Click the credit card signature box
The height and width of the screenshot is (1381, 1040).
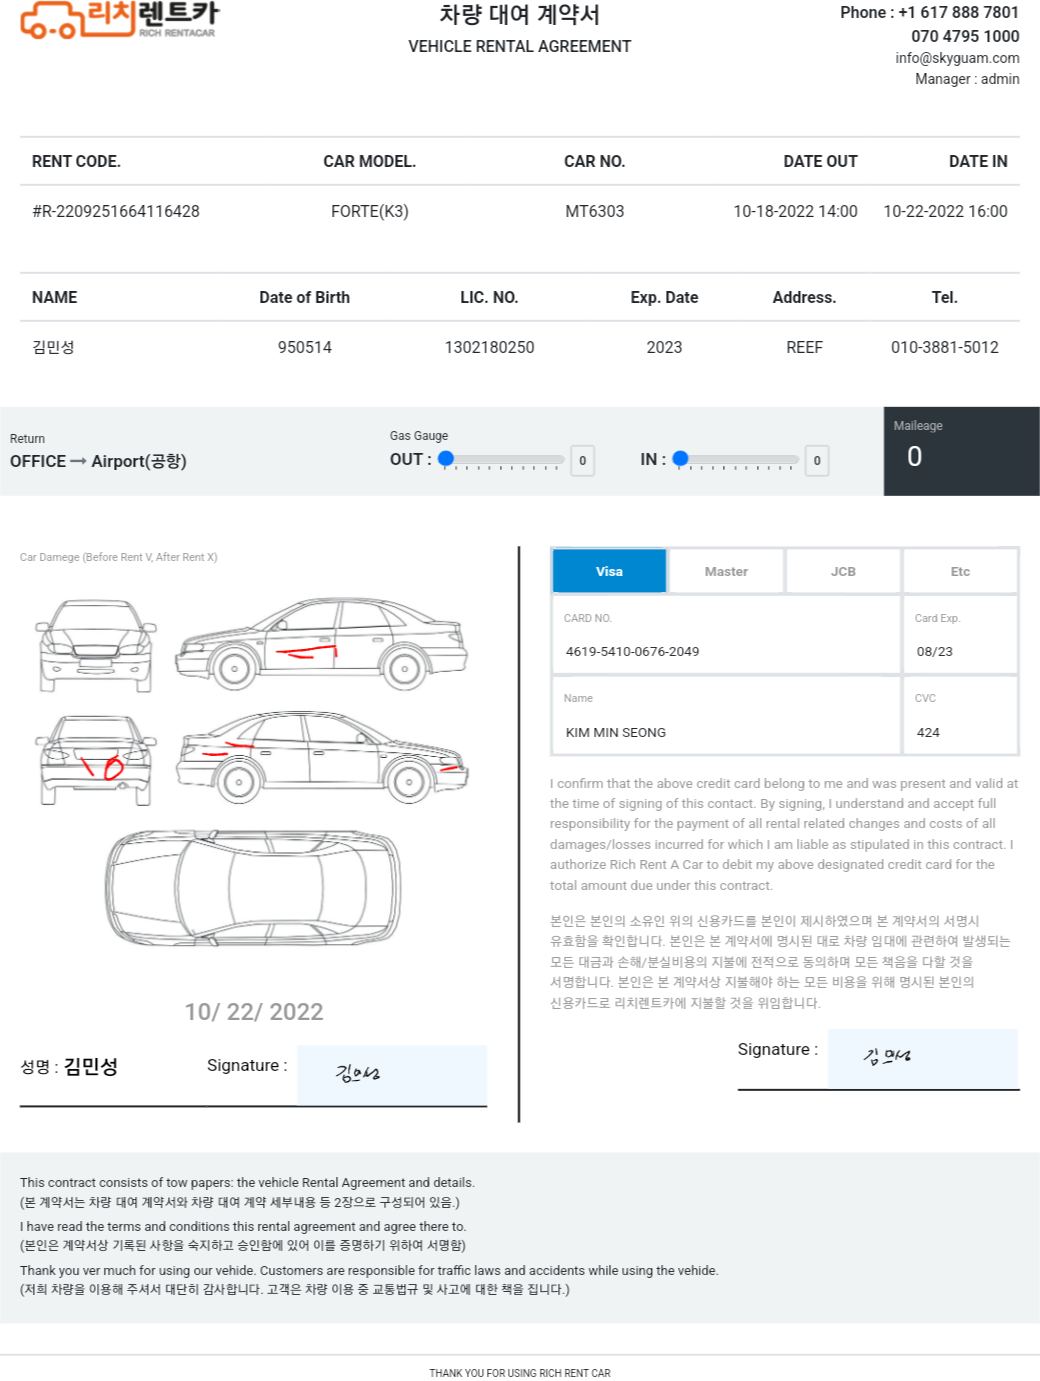[x=923, y=1058]
